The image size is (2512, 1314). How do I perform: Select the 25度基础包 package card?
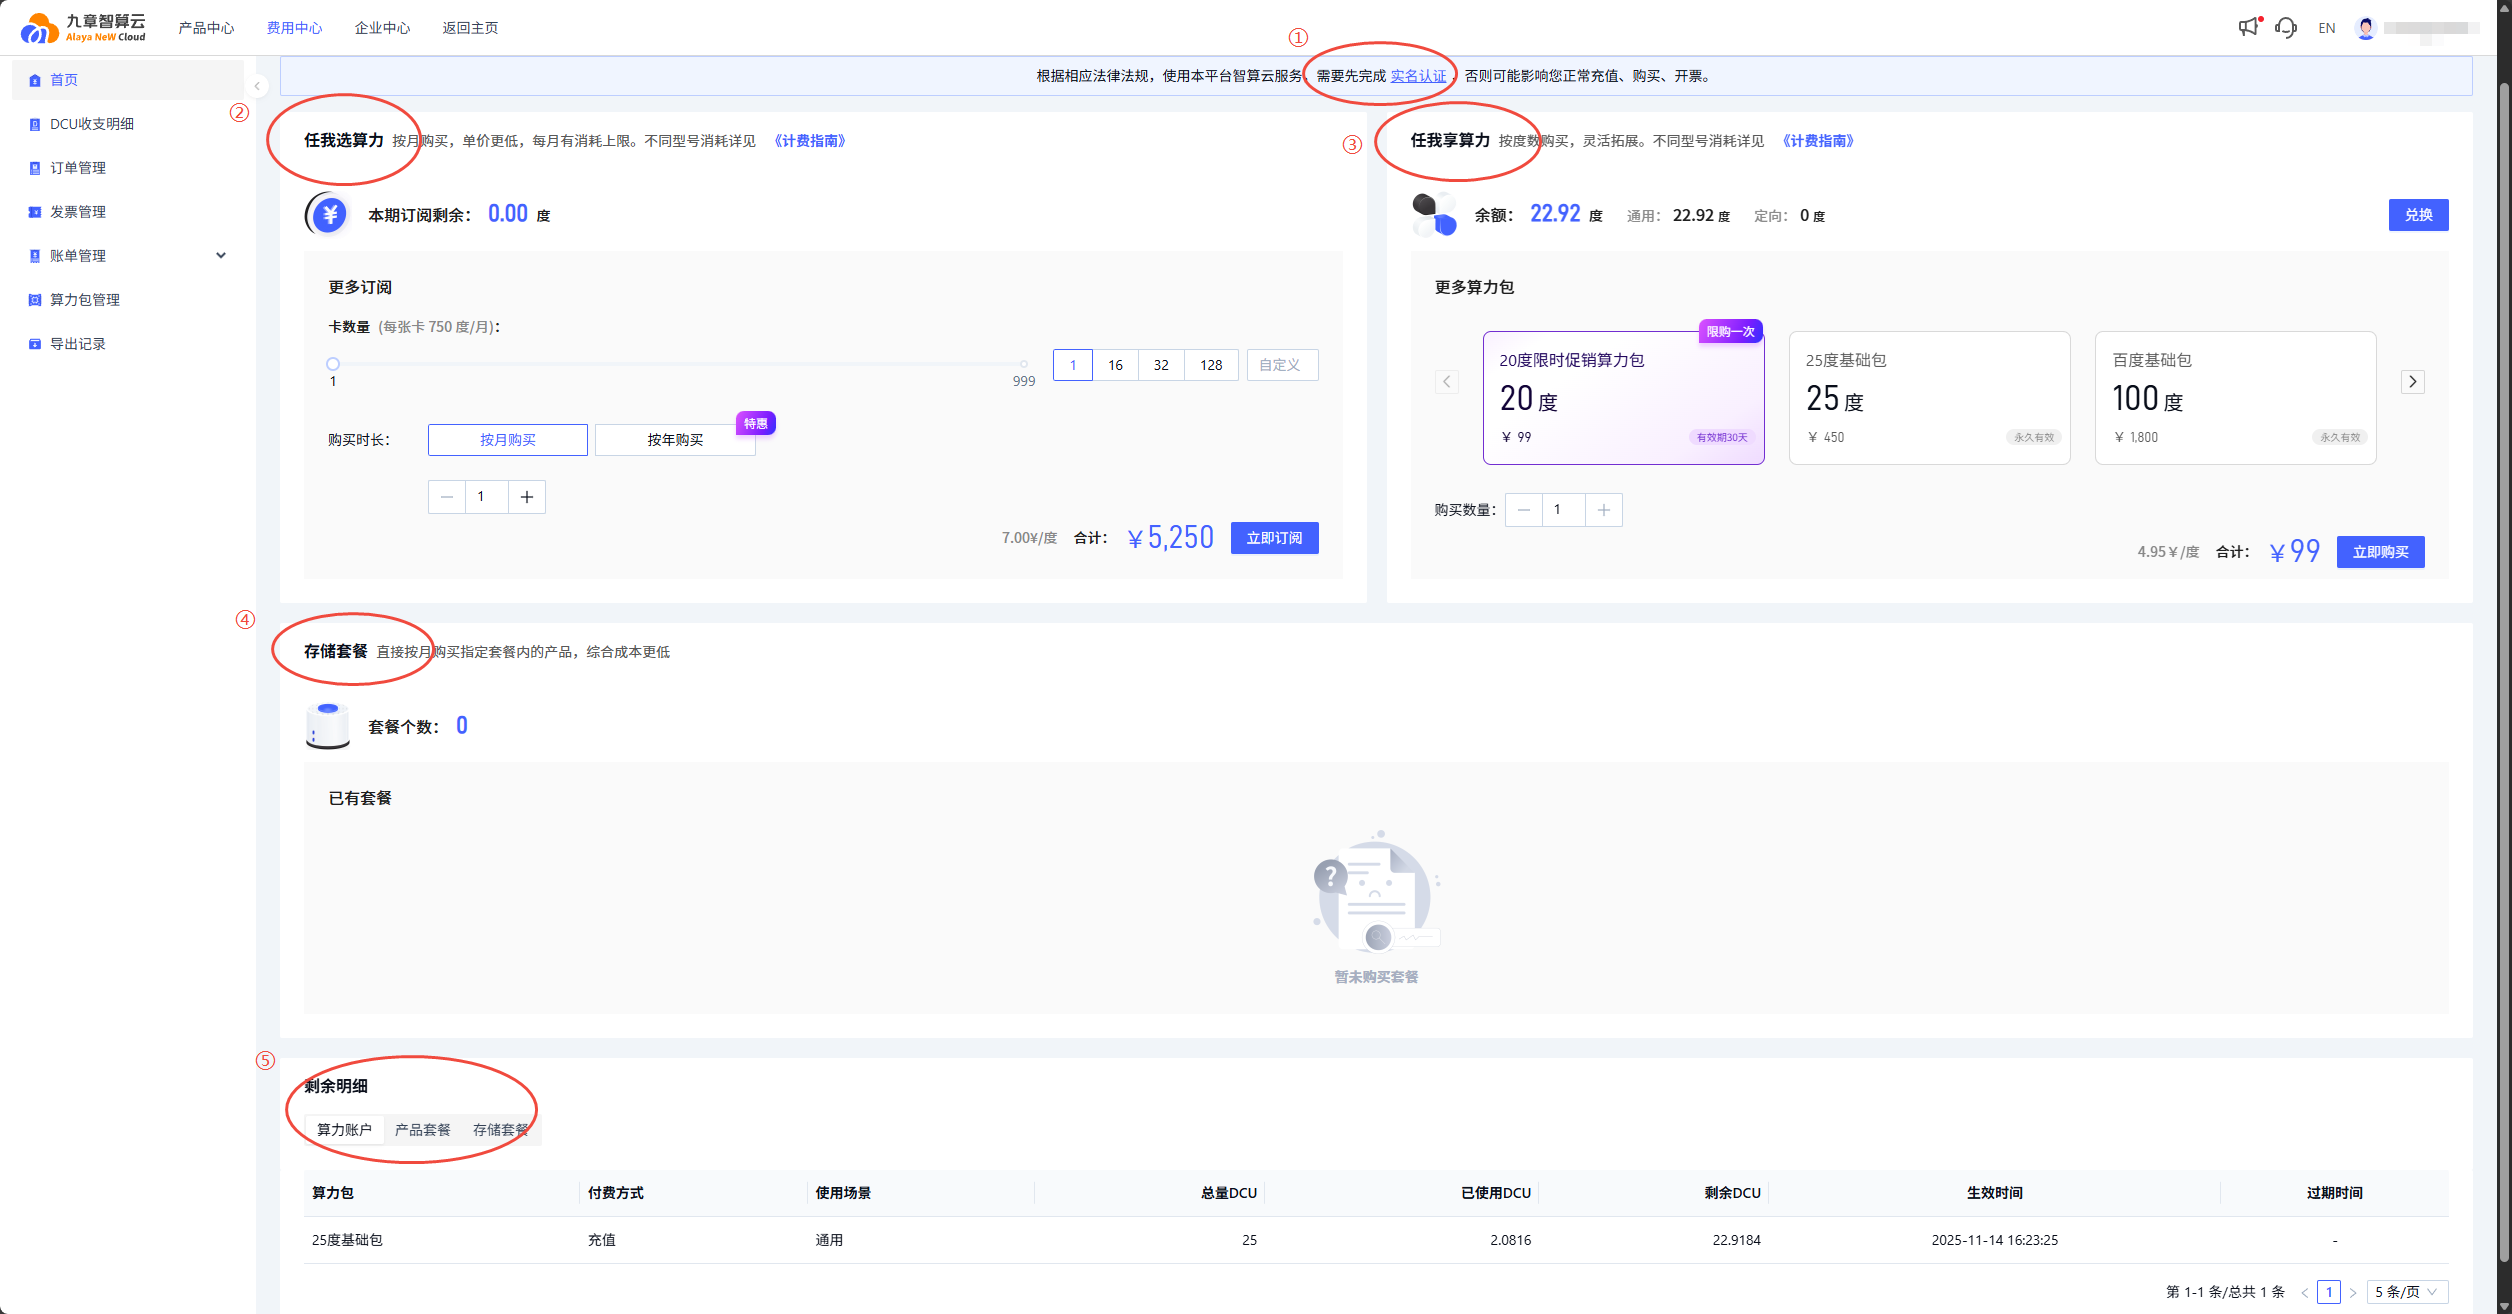coord(1928,398)
